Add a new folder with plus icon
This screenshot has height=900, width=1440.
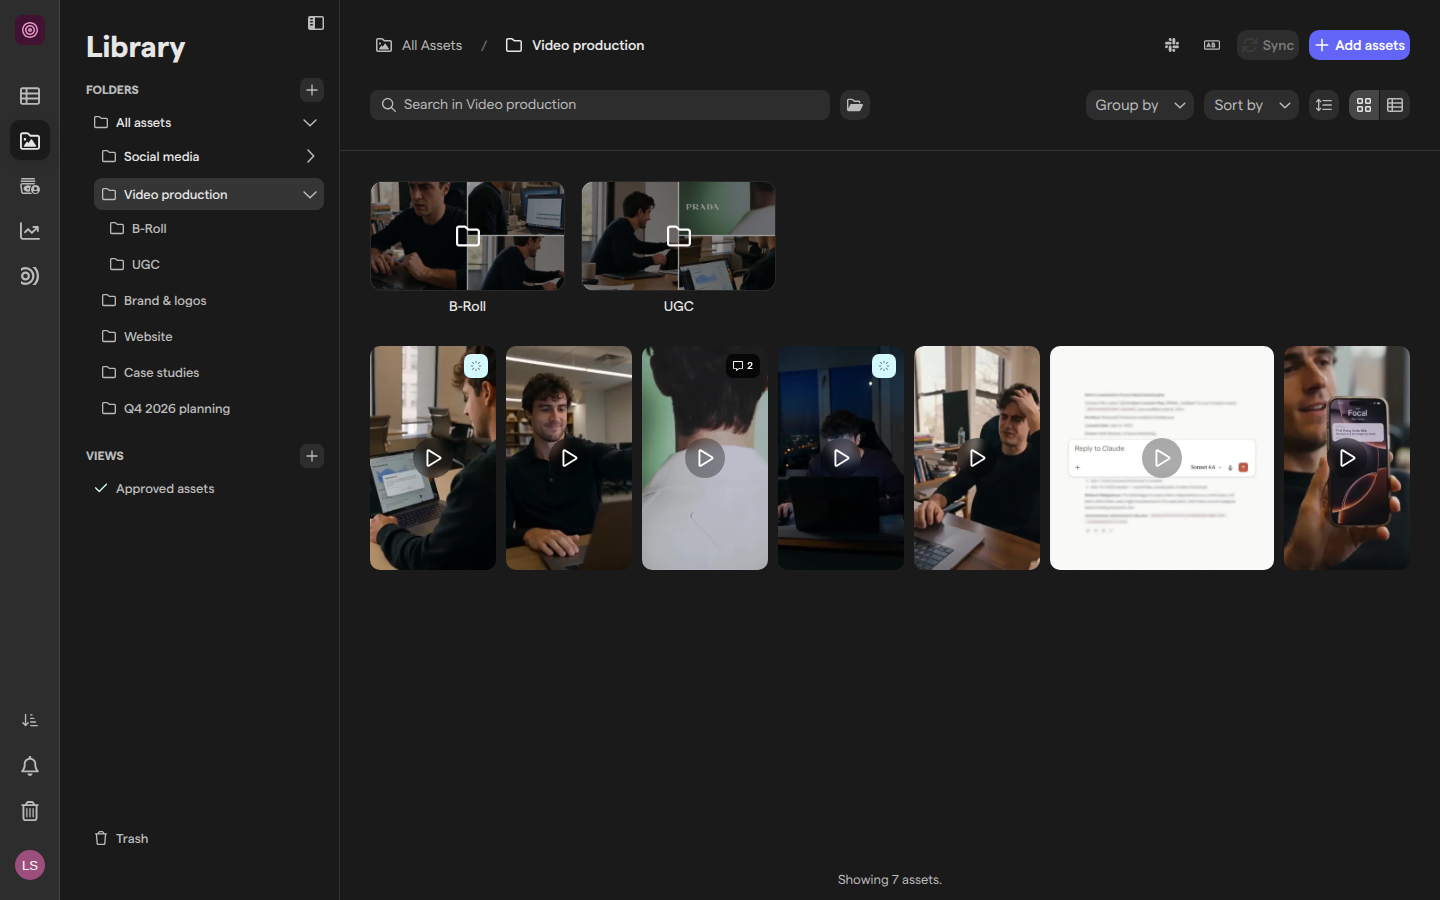312,90
